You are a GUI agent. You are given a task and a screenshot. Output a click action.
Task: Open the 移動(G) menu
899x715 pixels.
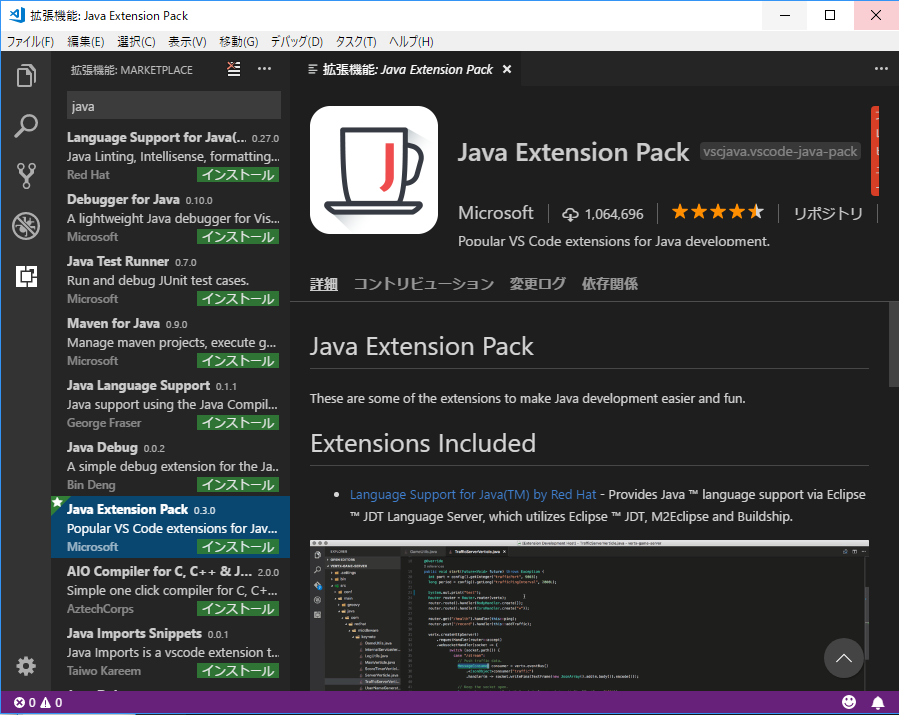click(239, 41)
